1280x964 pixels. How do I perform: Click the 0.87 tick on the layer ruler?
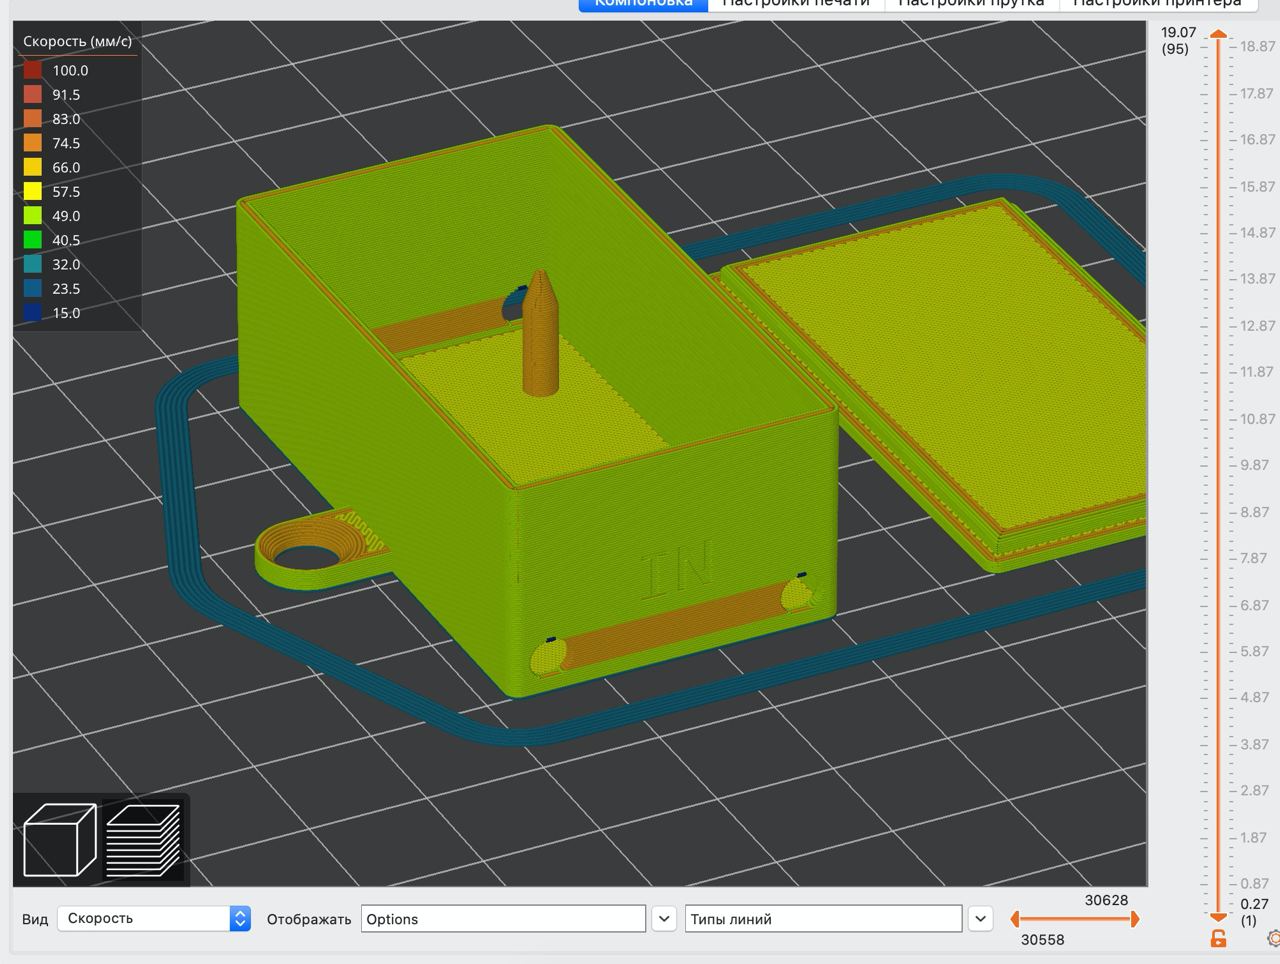[x=1254, y=883]
